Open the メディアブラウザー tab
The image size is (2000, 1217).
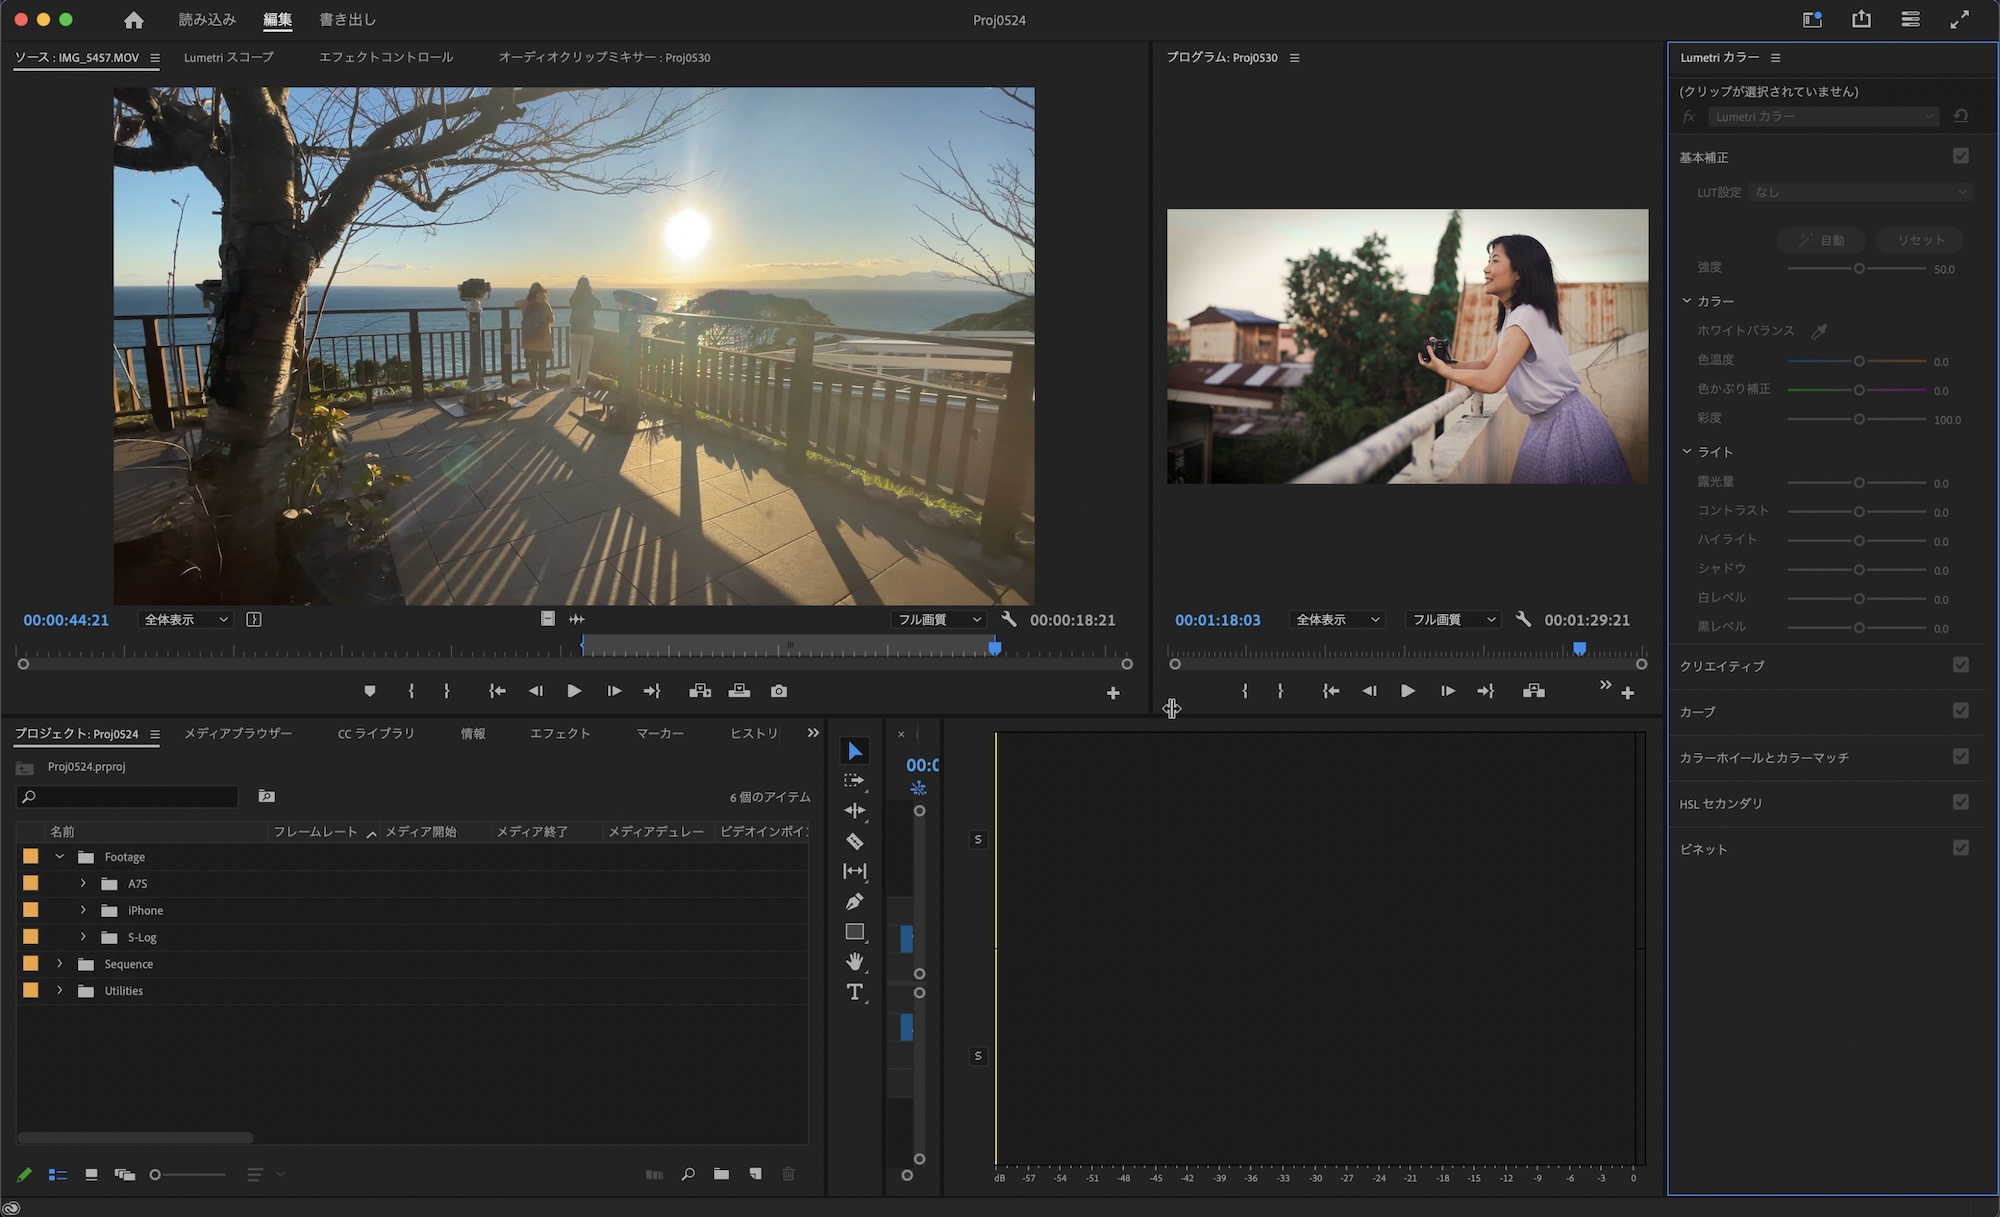tap(238, 733)
